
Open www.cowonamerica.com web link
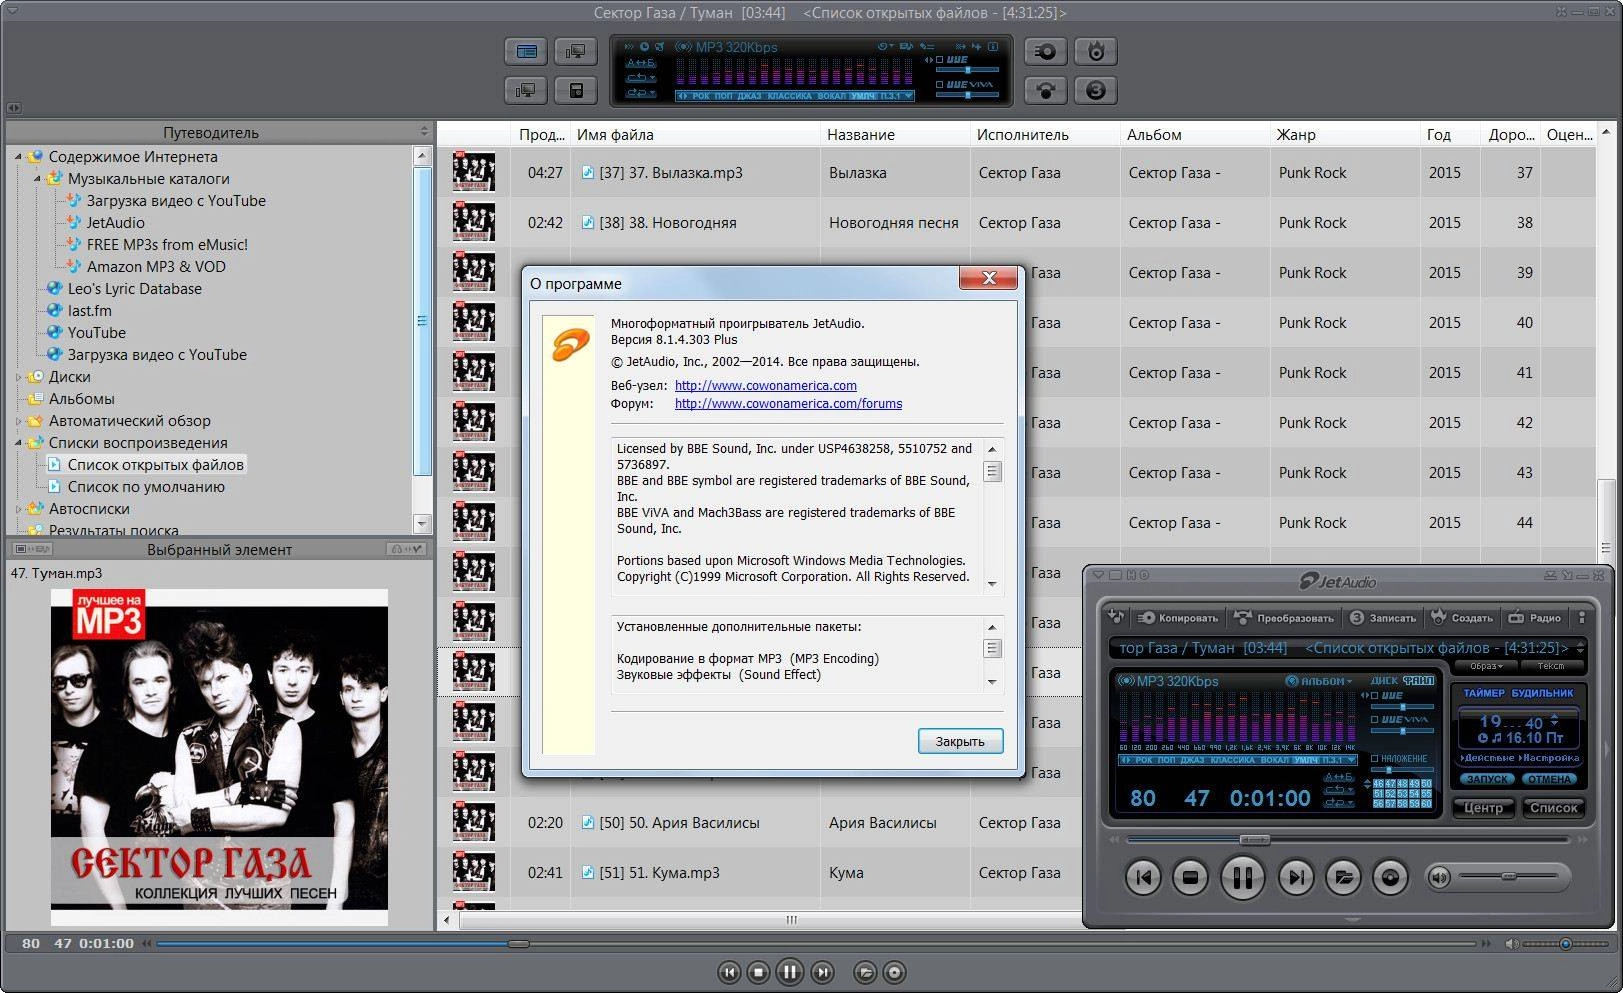pos(765,385)
